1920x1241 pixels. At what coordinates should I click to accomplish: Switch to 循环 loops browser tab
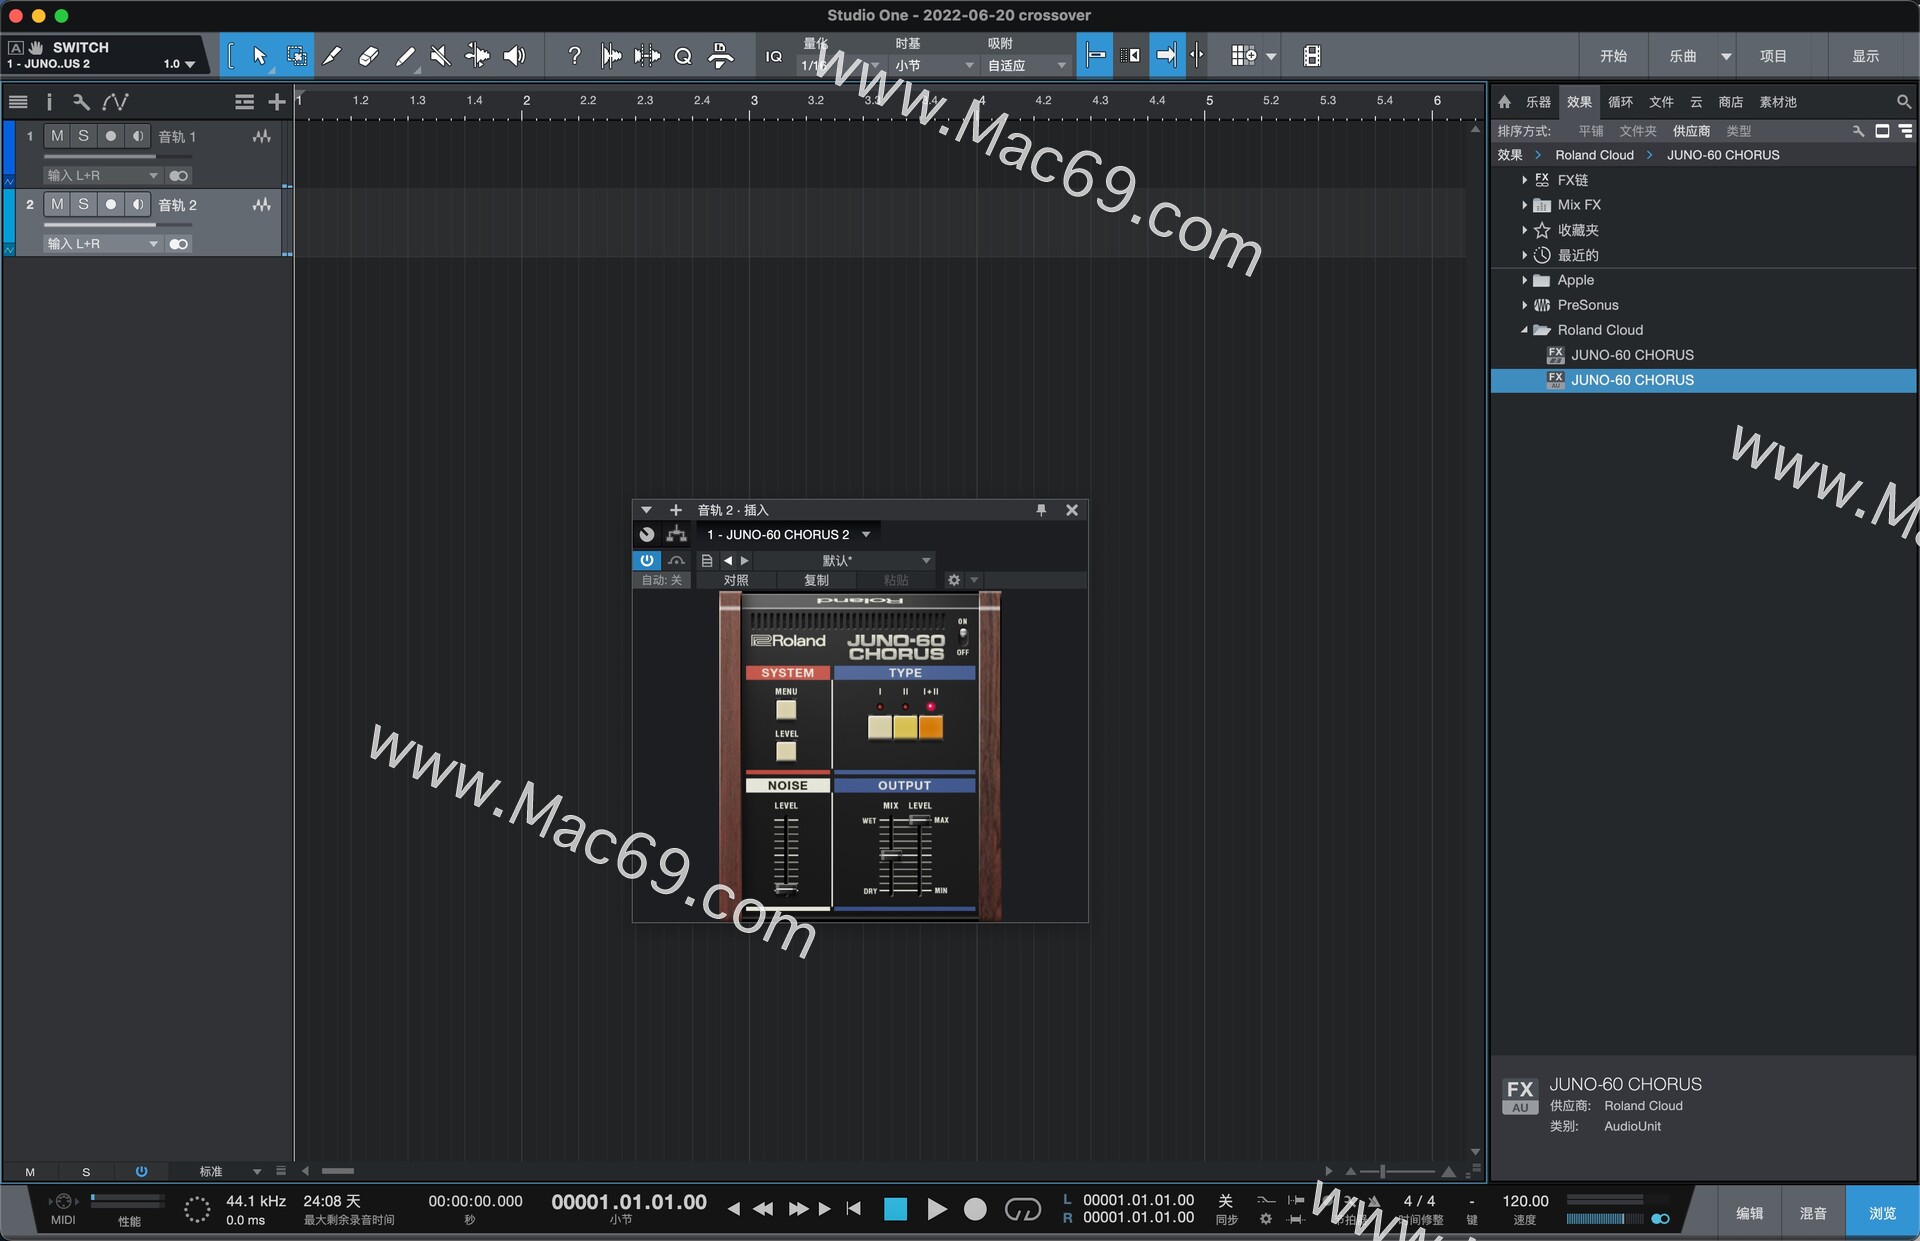(x=1620, y=102)
